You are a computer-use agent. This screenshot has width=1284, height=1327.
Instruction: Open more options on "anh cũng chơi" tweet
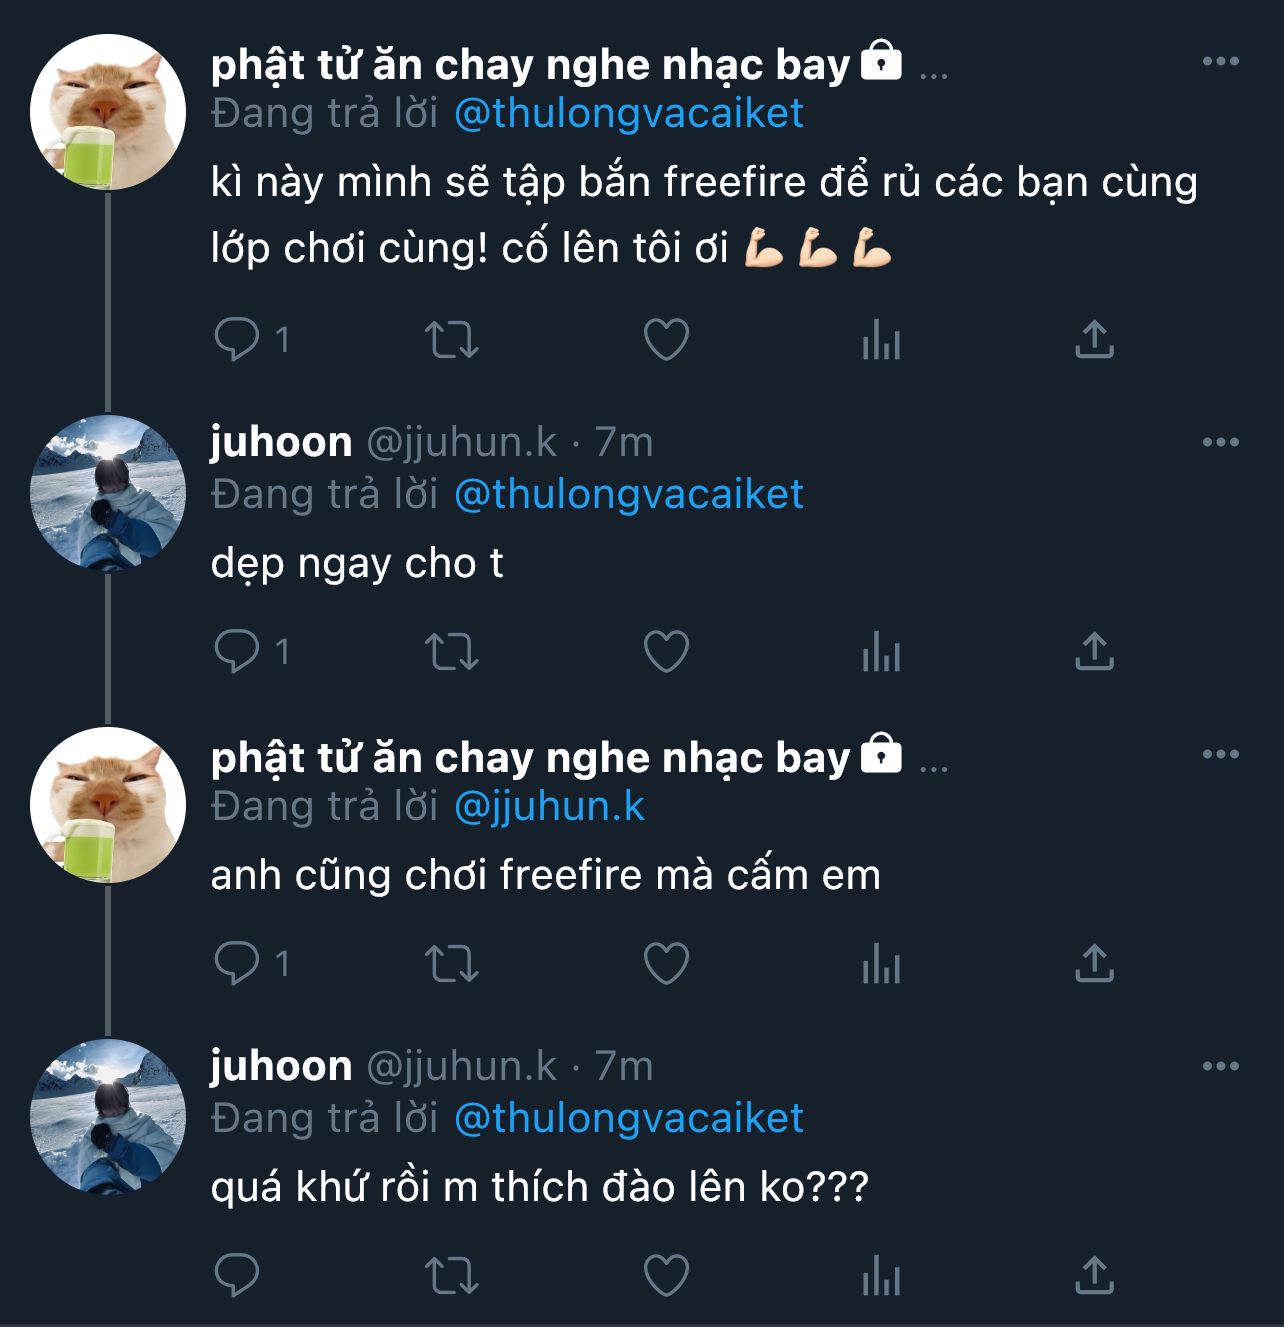pos(1220,754)
